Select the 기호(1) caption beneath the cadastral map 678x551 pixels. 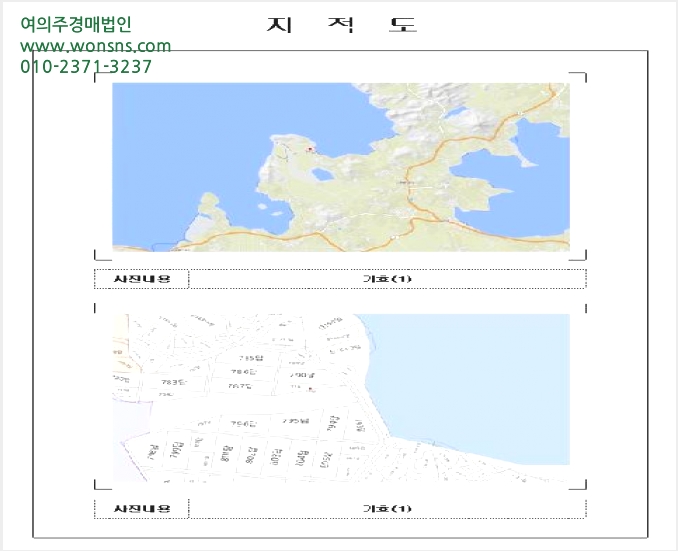pyautogui.click(x=387, y=508)
